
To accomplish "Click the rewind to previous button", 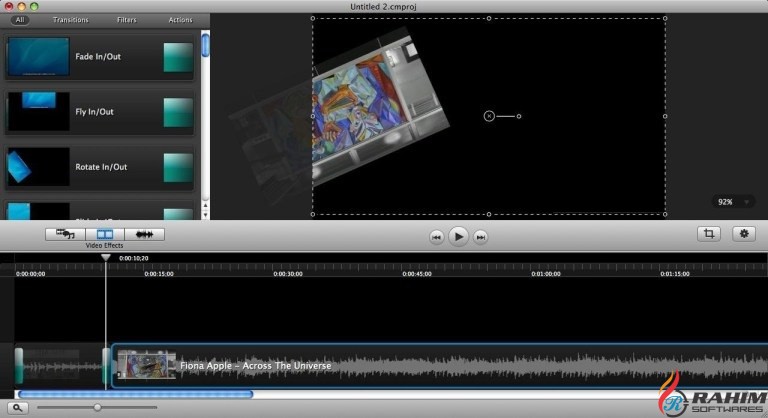I will coord(436,237).
